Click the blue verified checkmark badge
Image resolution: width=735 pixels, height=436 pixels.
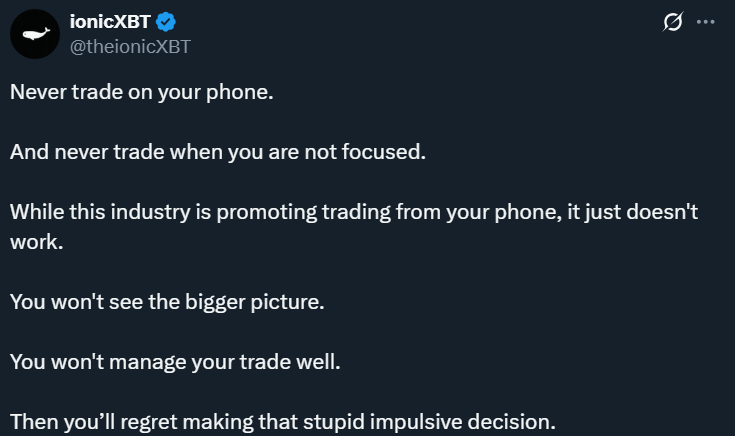point(165,22)
